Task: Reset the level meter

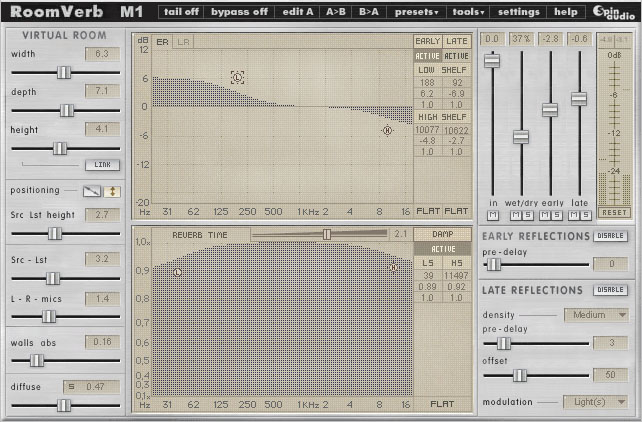Action: [614, 212]
